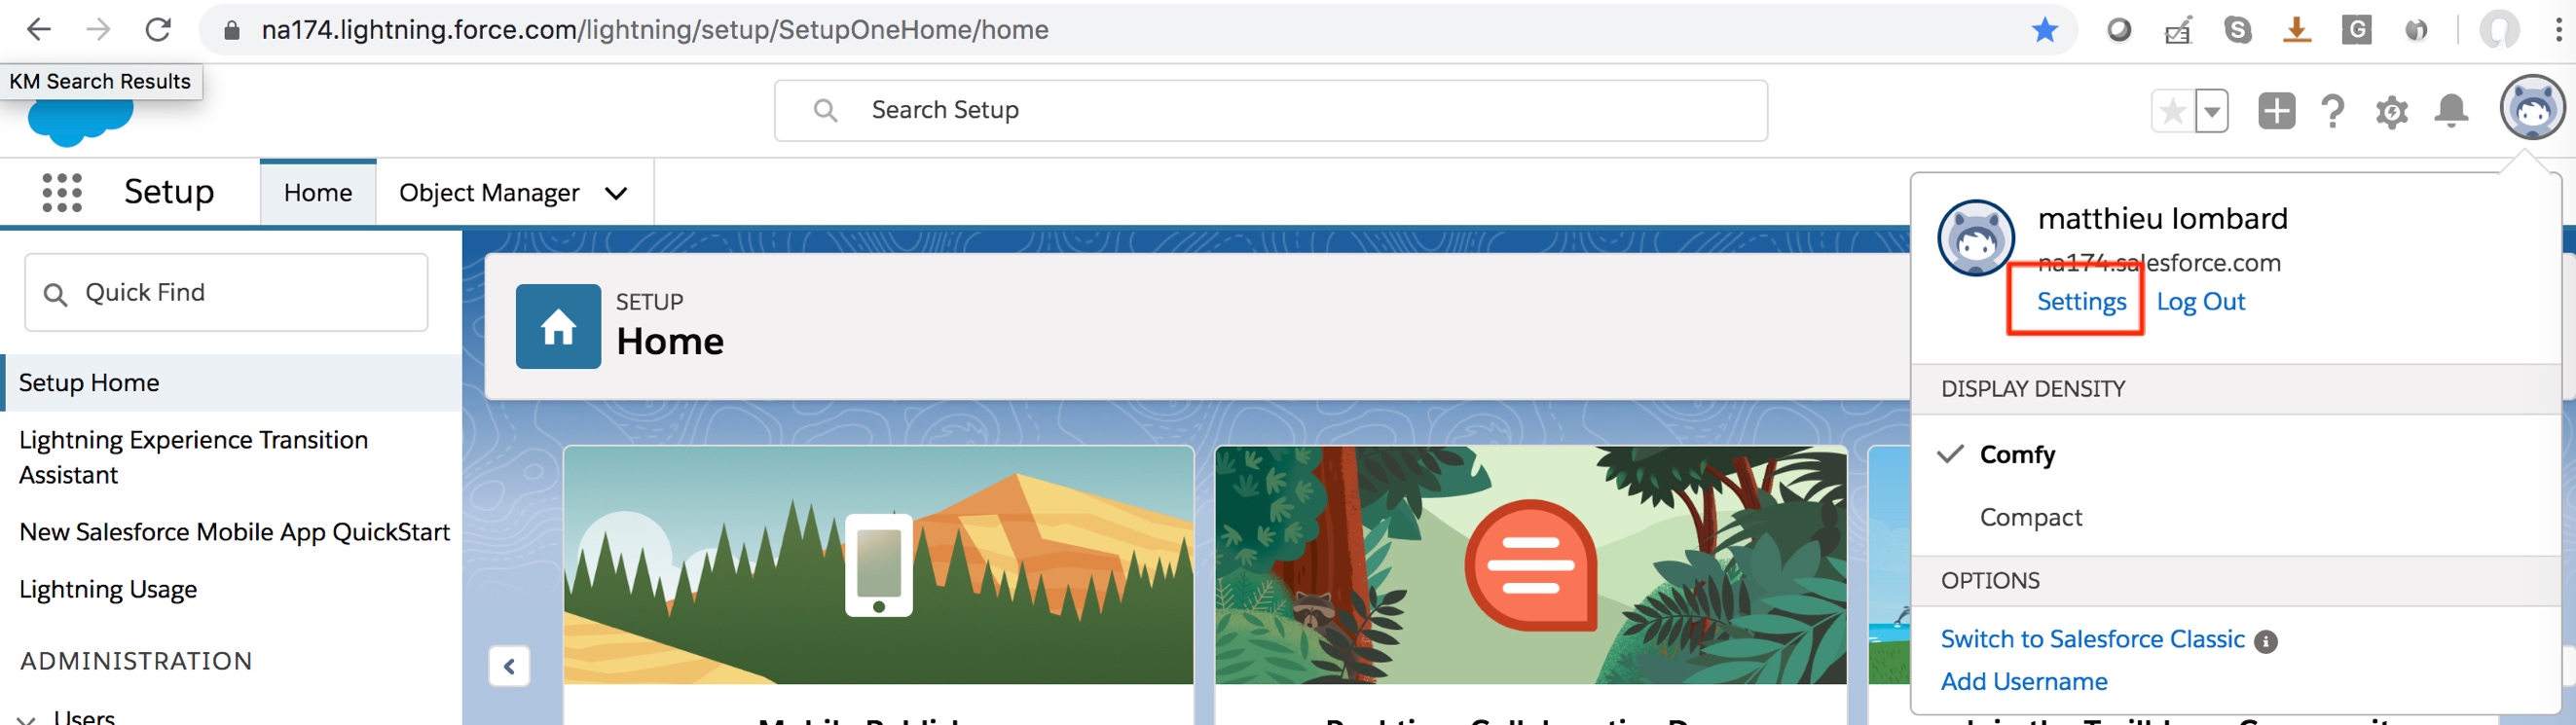The image size is (2576, 725).
Task: Go forward in browser history
Action: [x=98, y=30]
